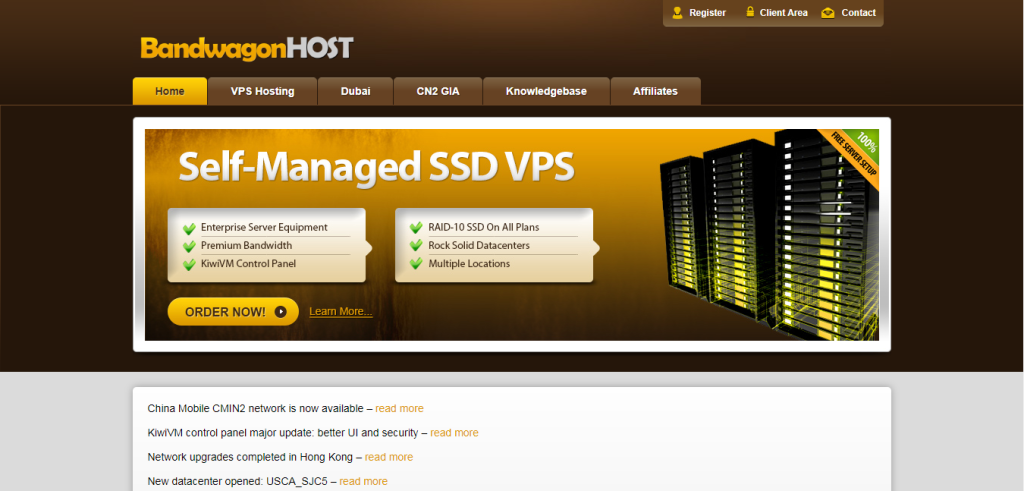
Task: Read more about Hong Kong network upgrades
Action: (389, 457)
